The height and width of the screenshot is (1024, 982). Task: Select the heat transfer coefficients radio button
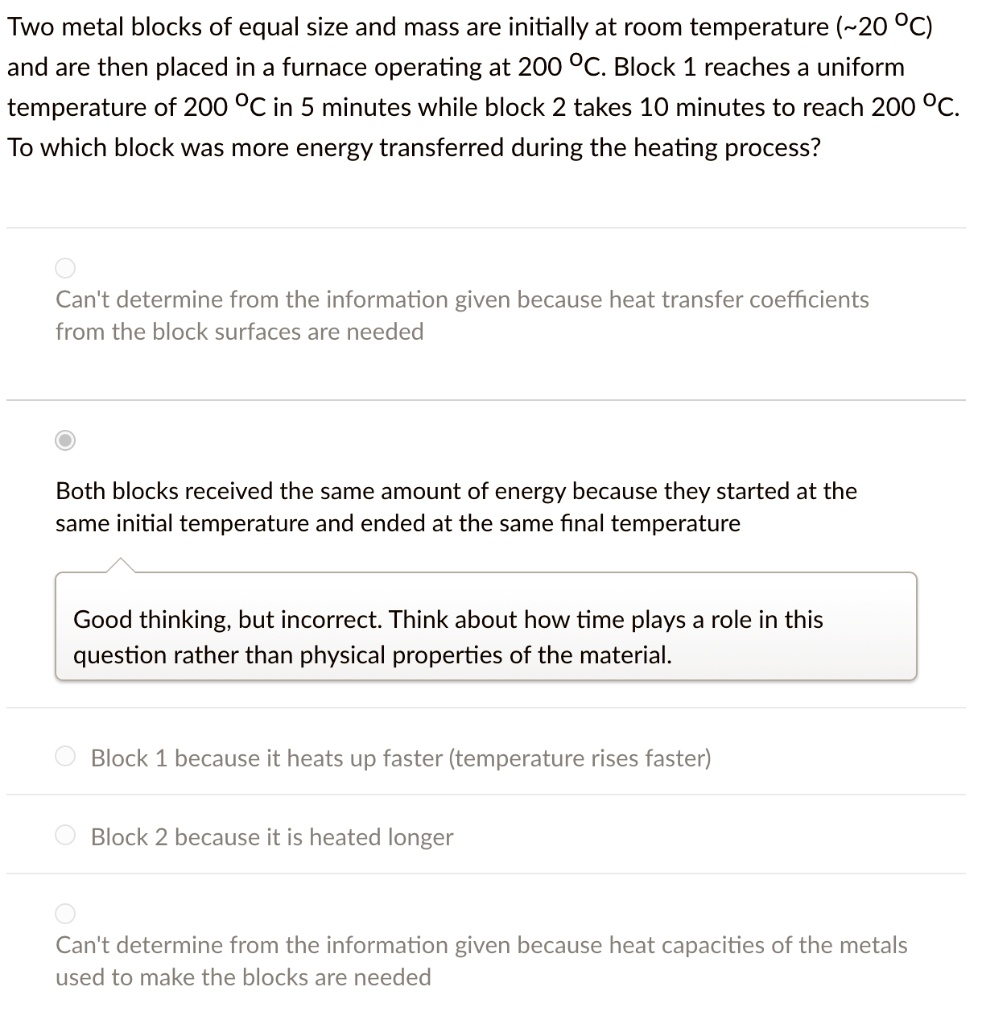(65, 267)
